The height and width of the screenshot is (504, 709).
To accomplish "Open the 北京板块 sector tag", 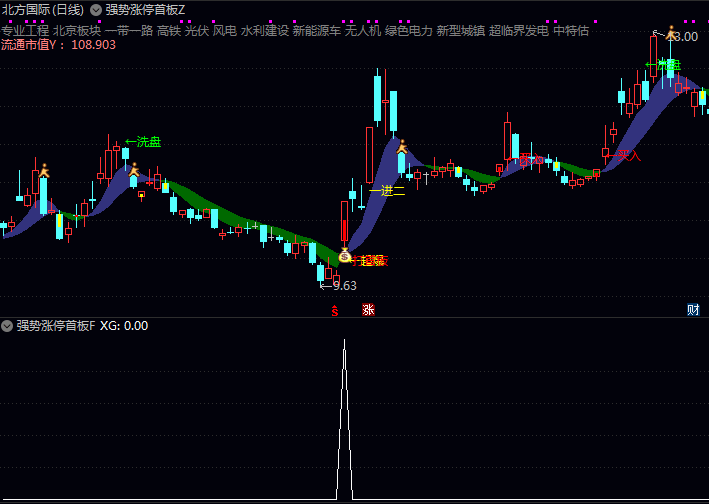I will click(x=77, y=31).
